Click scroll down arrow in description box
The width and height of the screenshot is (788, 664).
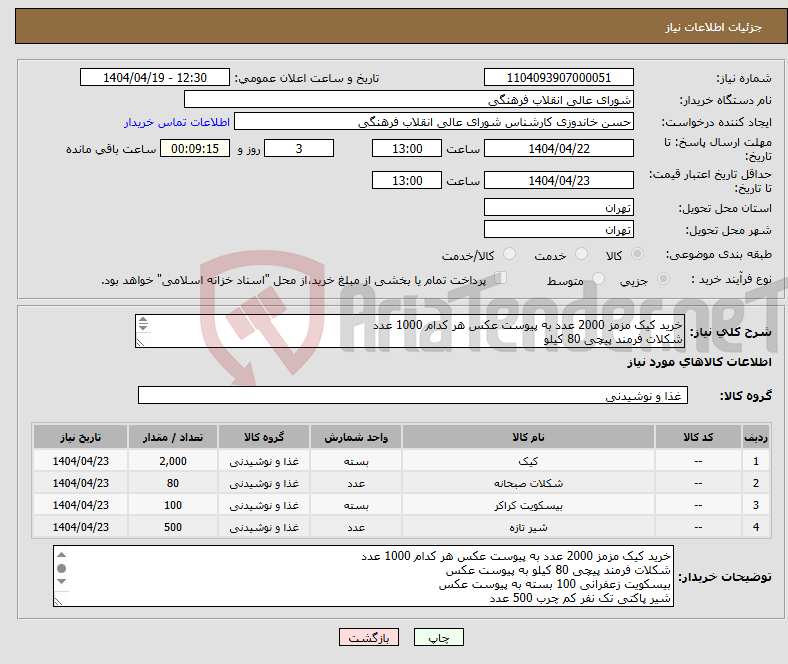143,328
